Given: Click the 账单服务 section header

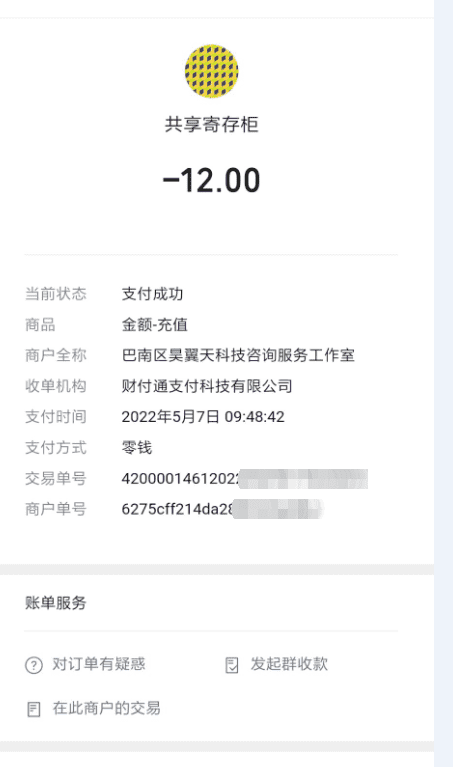Looking at the screenshot, I should coord(56,603).
